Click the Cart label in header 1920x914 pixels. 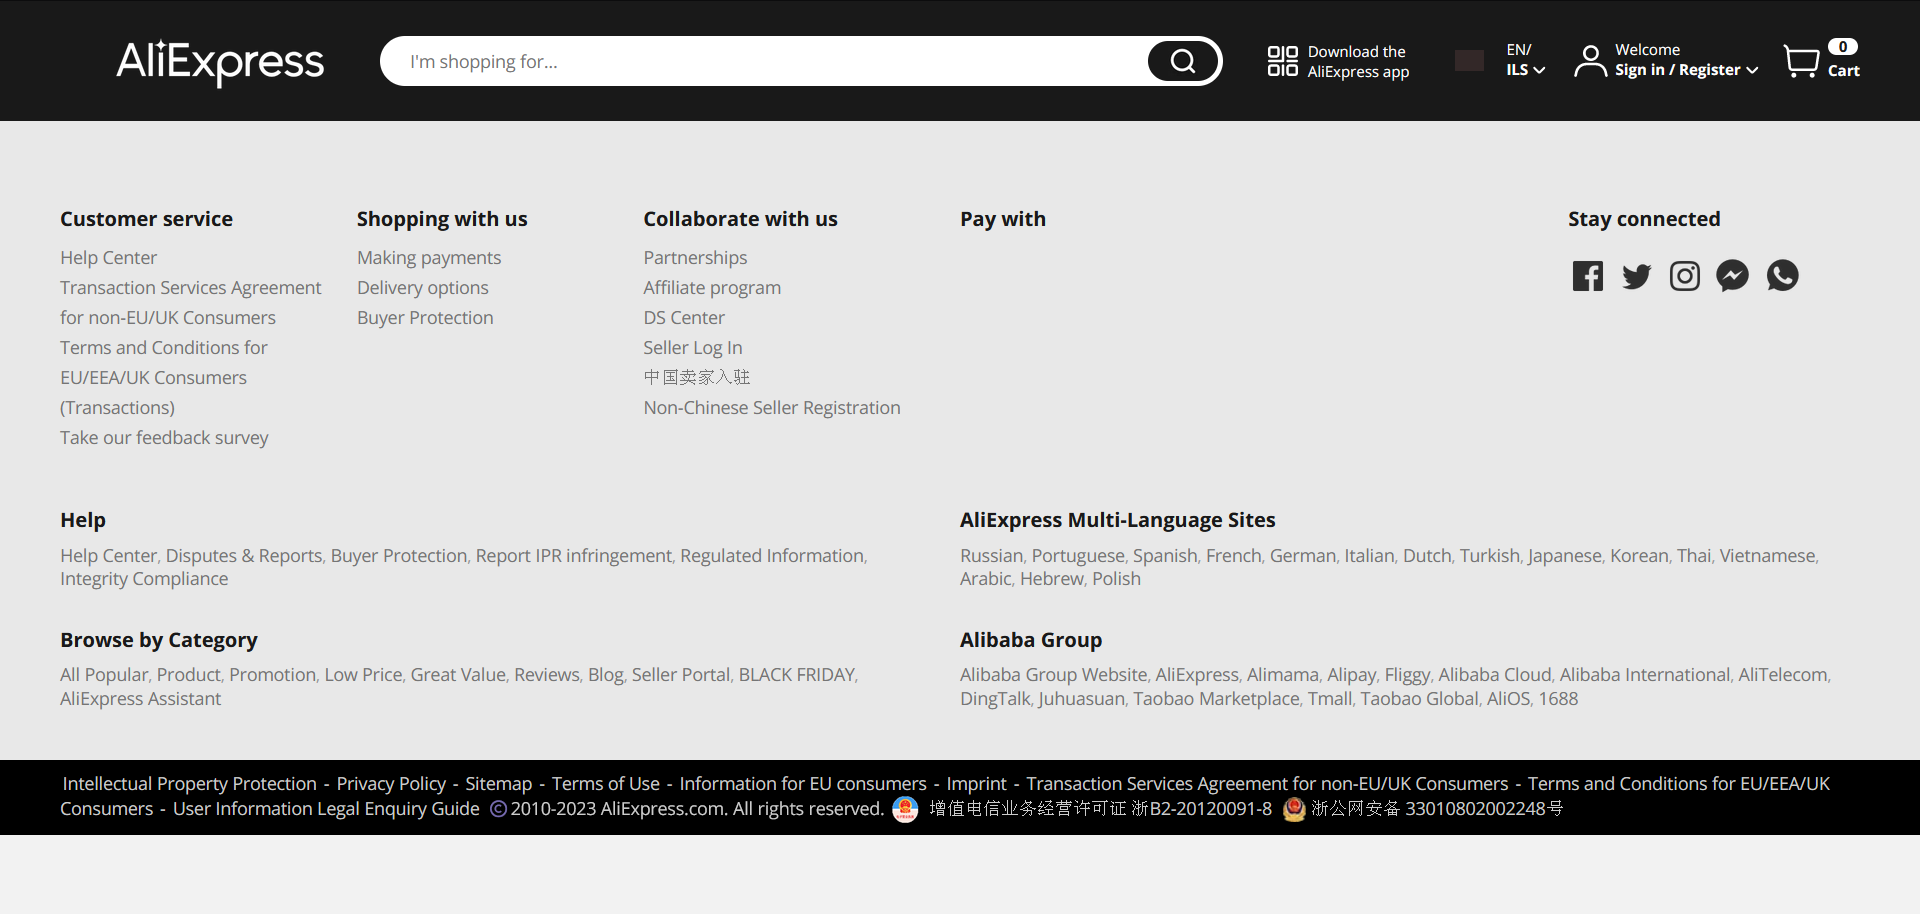click(x=1844, y=71)
